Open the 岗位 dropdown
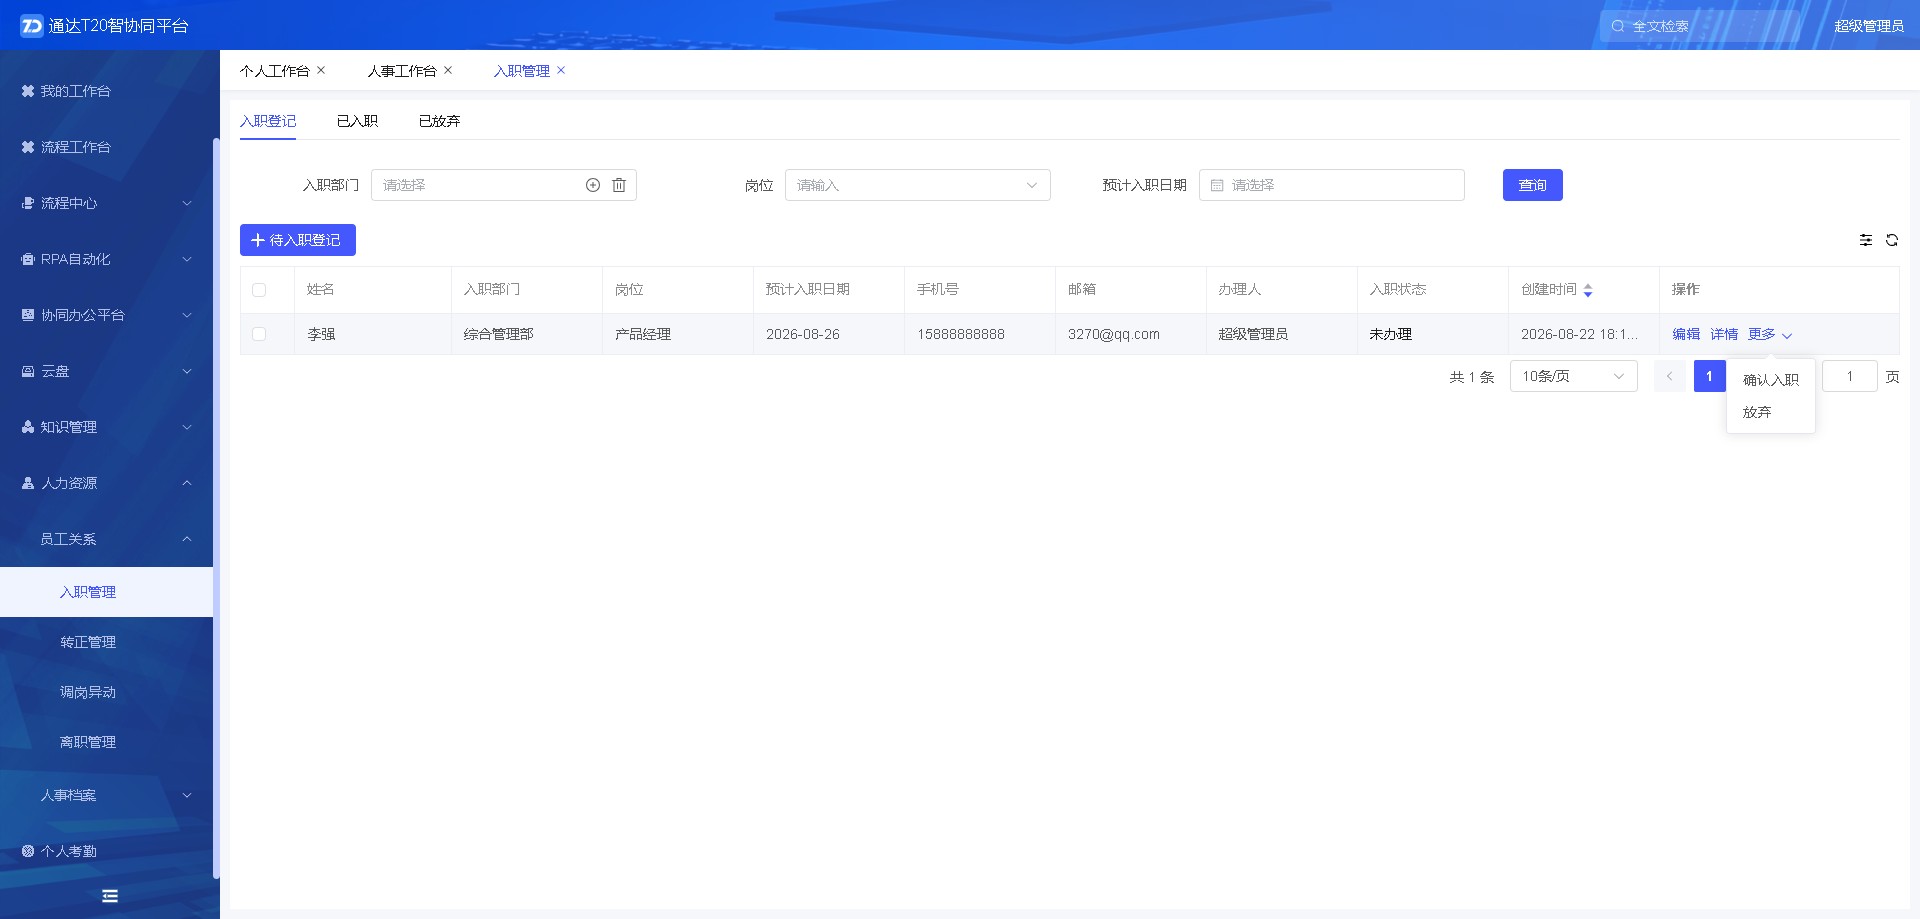The image size is (1920, 919). [x=918, y=185]
